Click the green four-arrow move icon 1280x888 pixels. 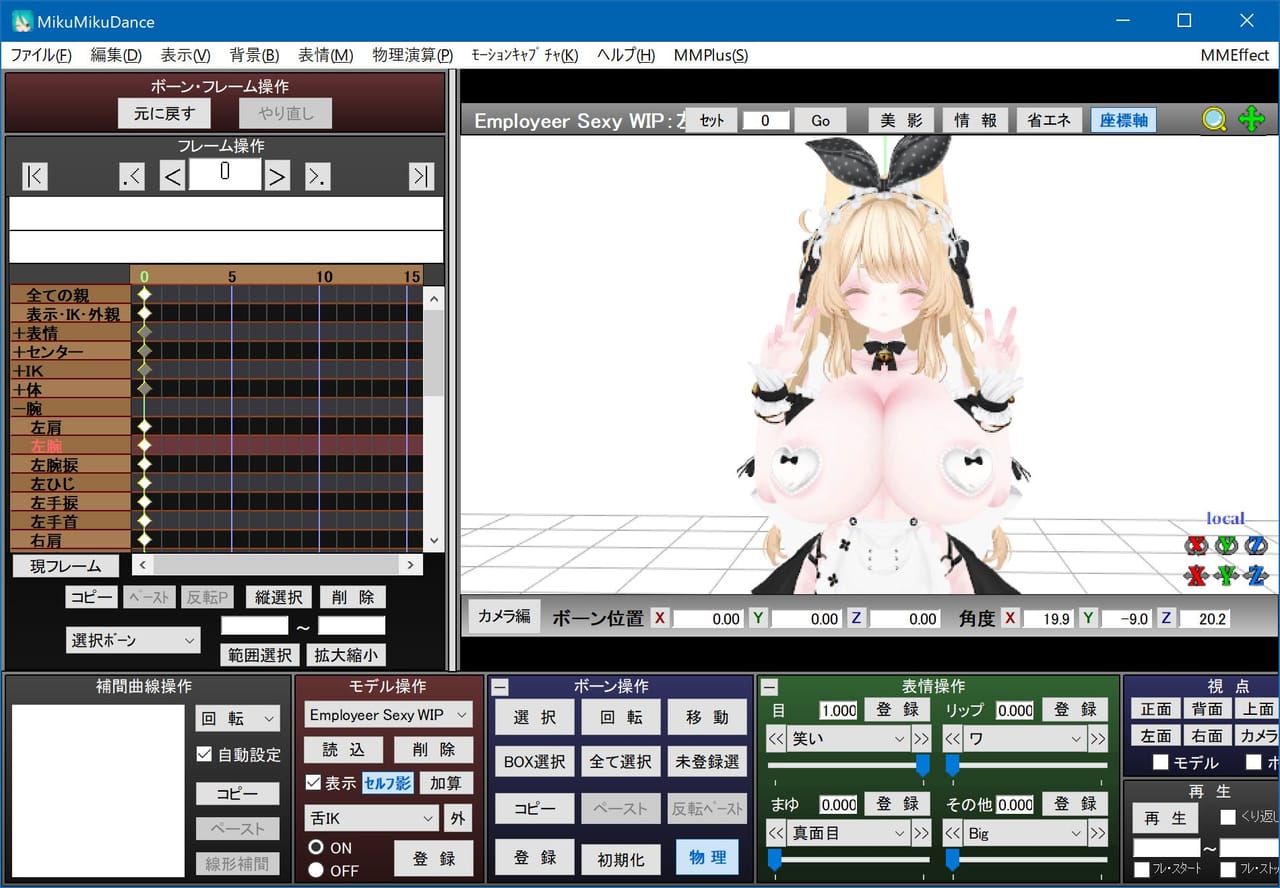point(1251,120)
